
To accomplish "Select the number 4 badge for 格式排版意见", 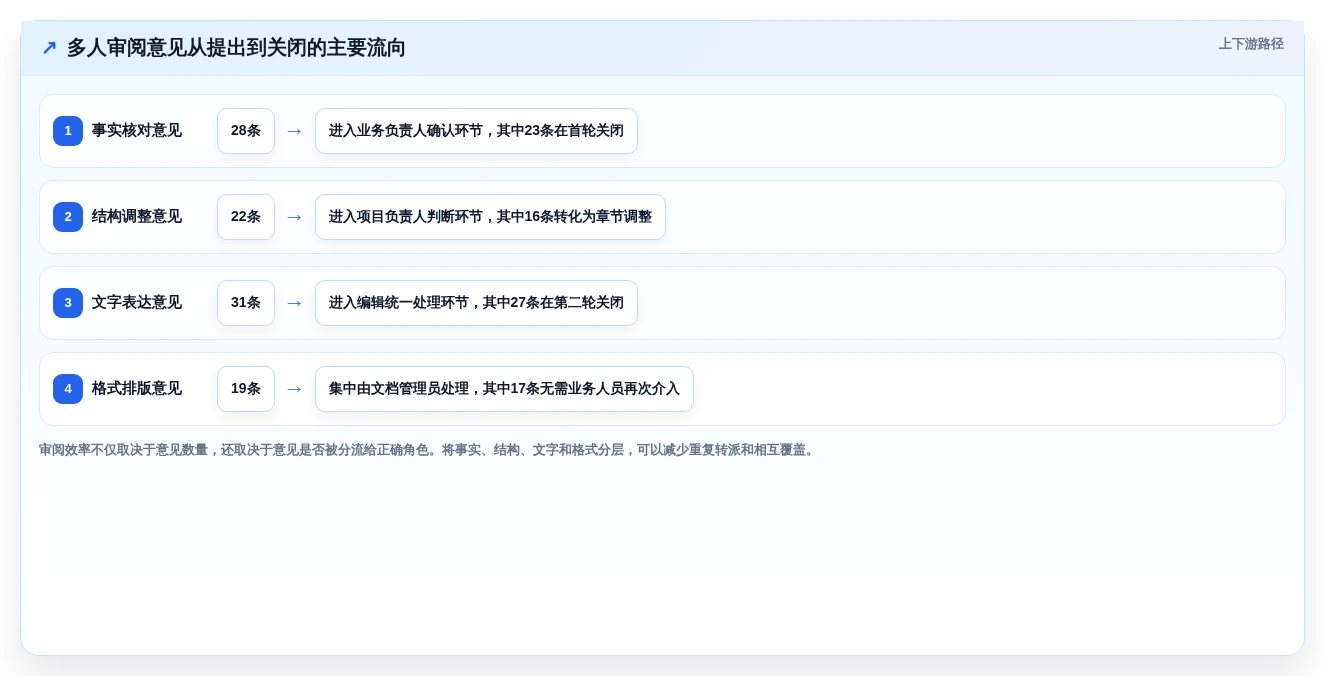I will [68, 389].
